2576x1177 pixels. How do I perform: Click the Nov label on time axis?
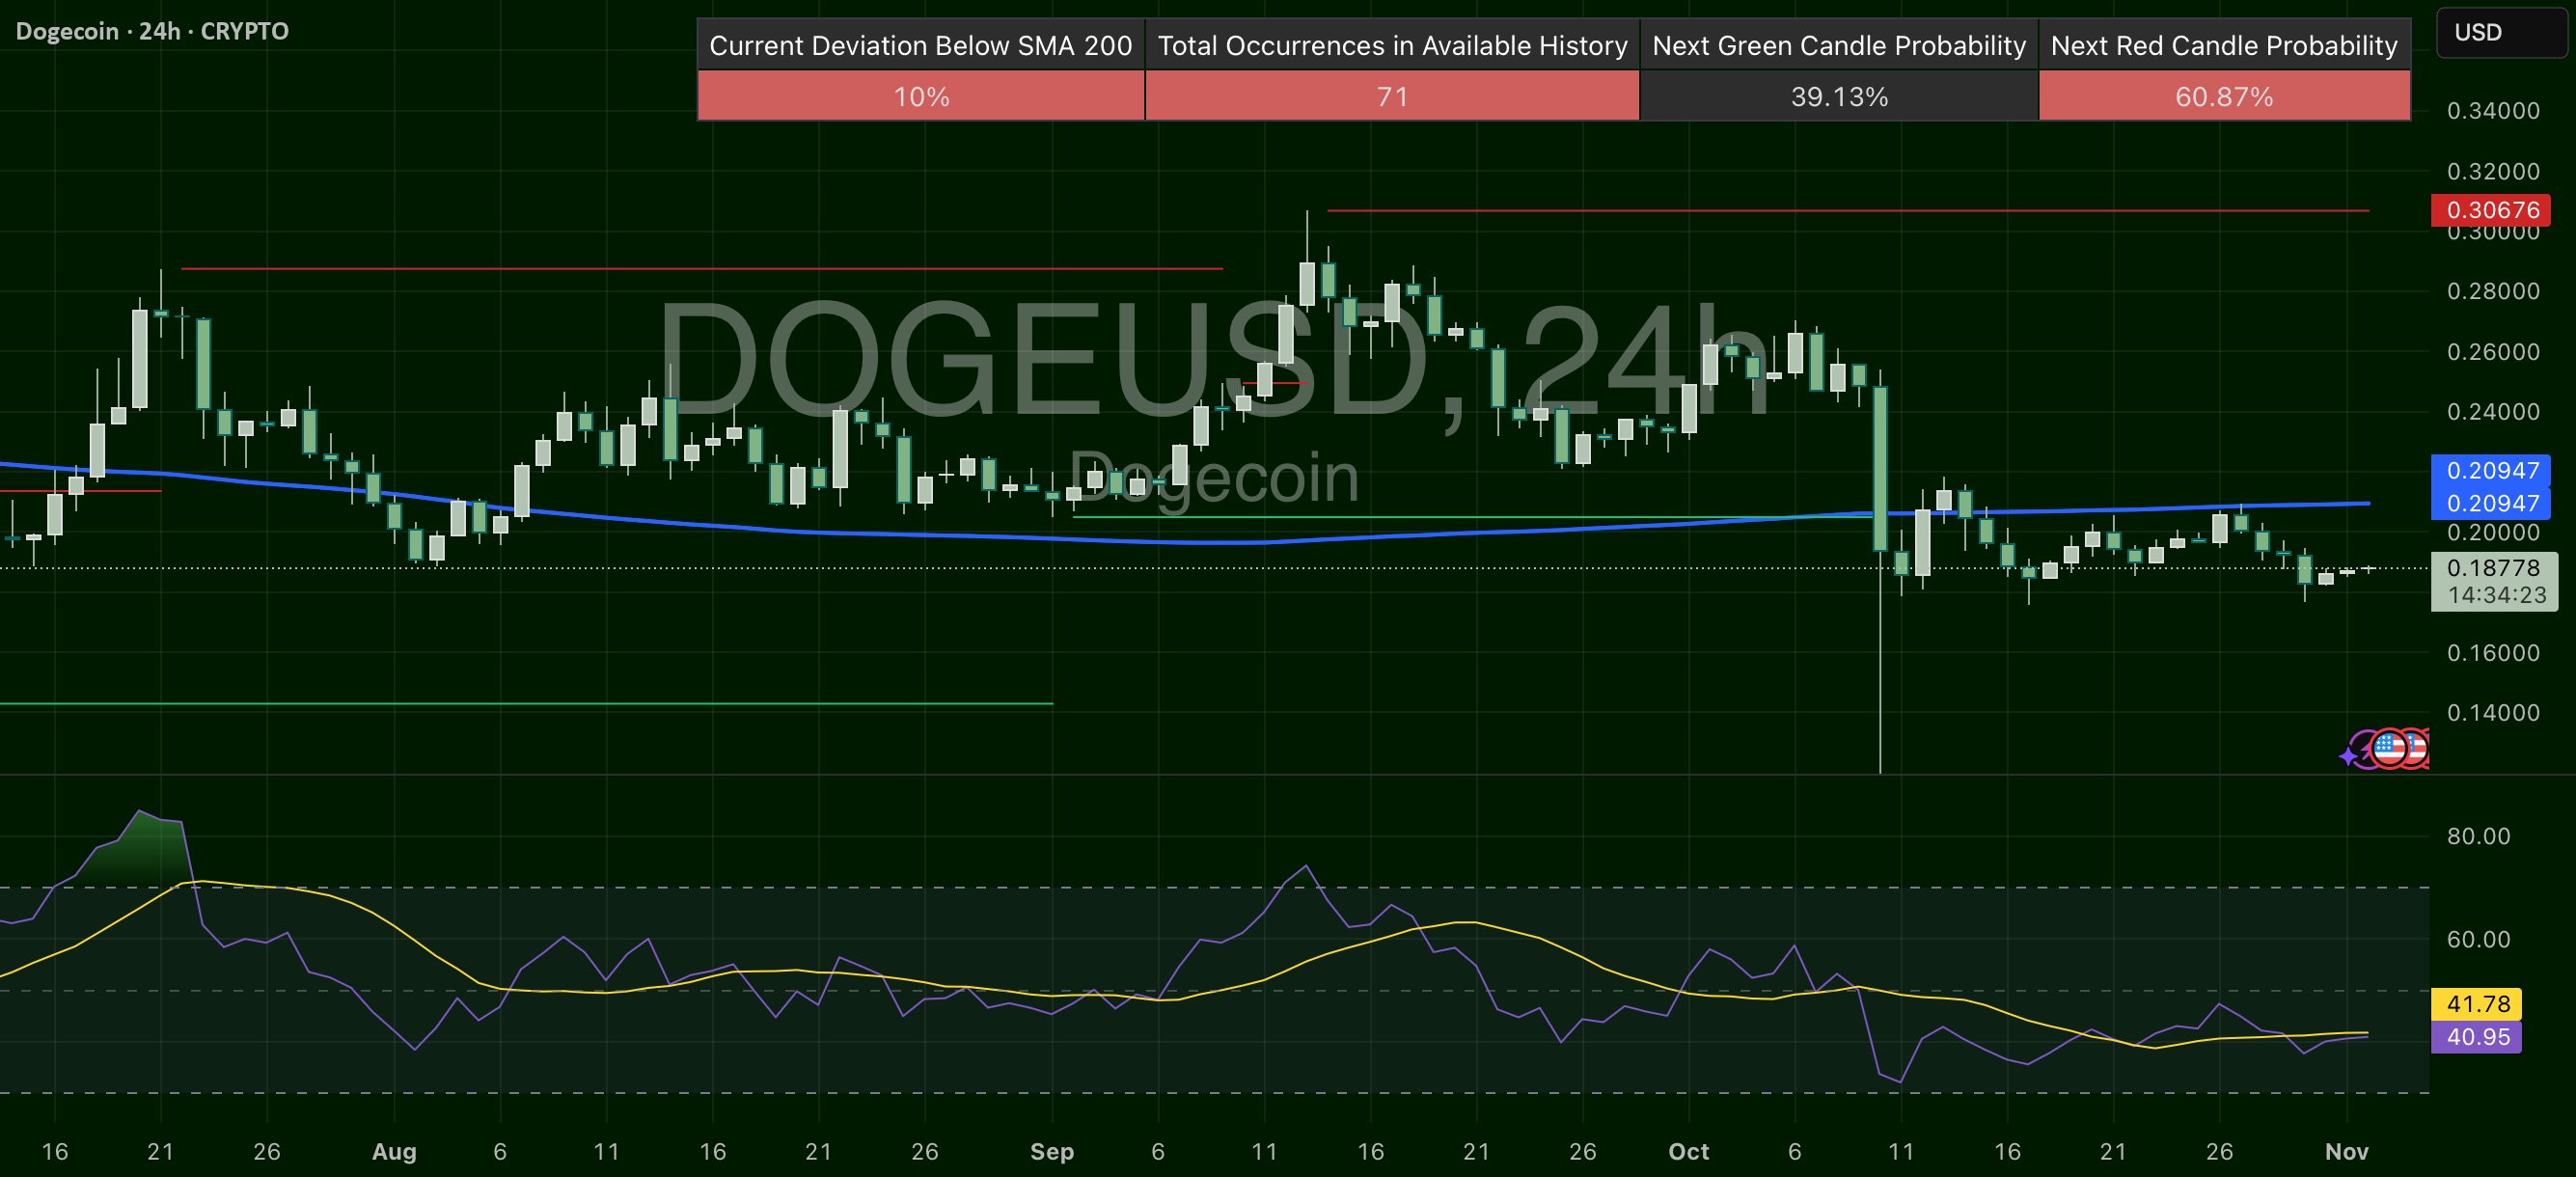[x=2346, y=1151]
